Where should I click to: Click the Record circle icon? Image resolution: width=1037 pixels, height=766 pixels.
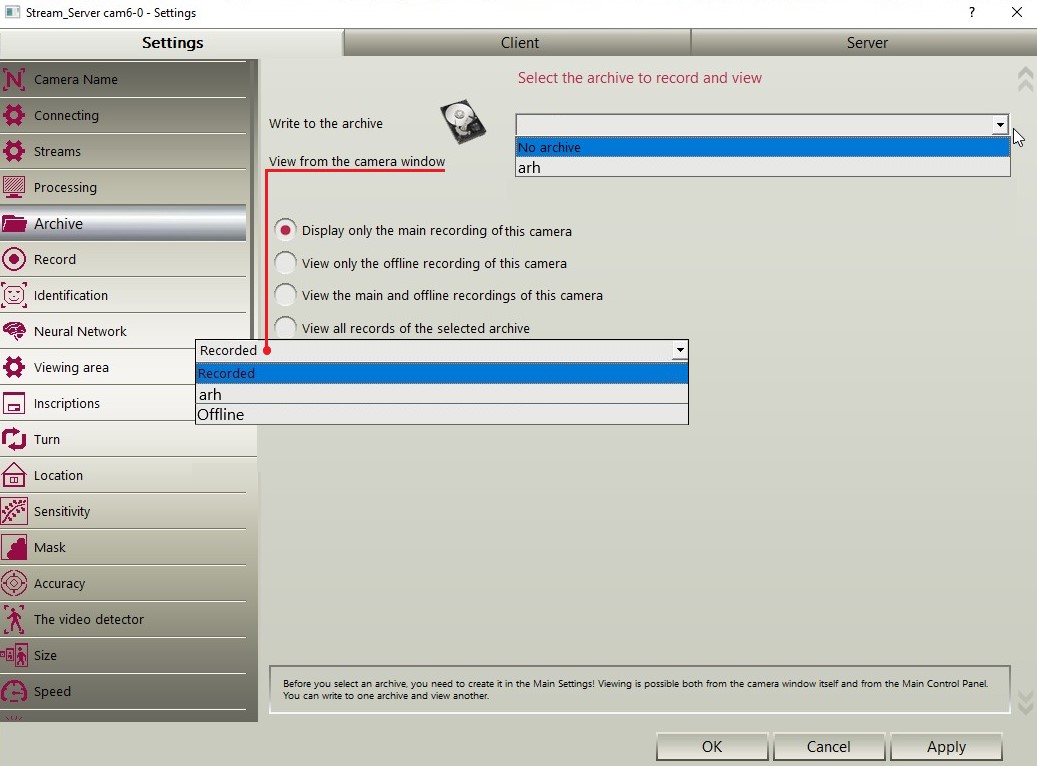pyautogui.click(x=14, y=259)
